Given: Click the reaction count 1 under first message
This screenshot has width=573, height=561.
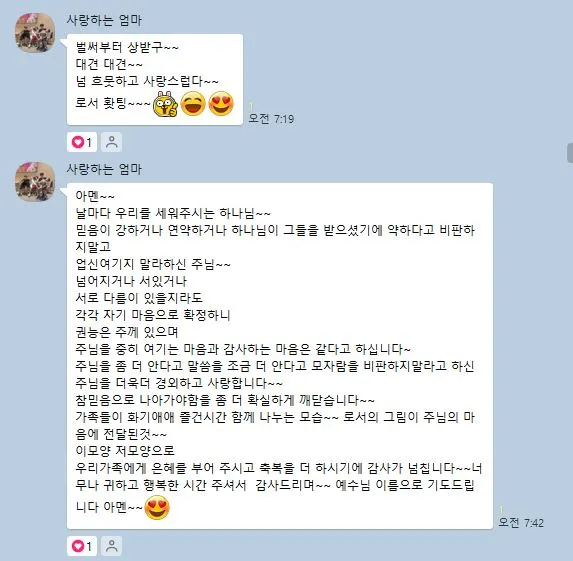Looking at the screenshot, I should coord(89,142).
